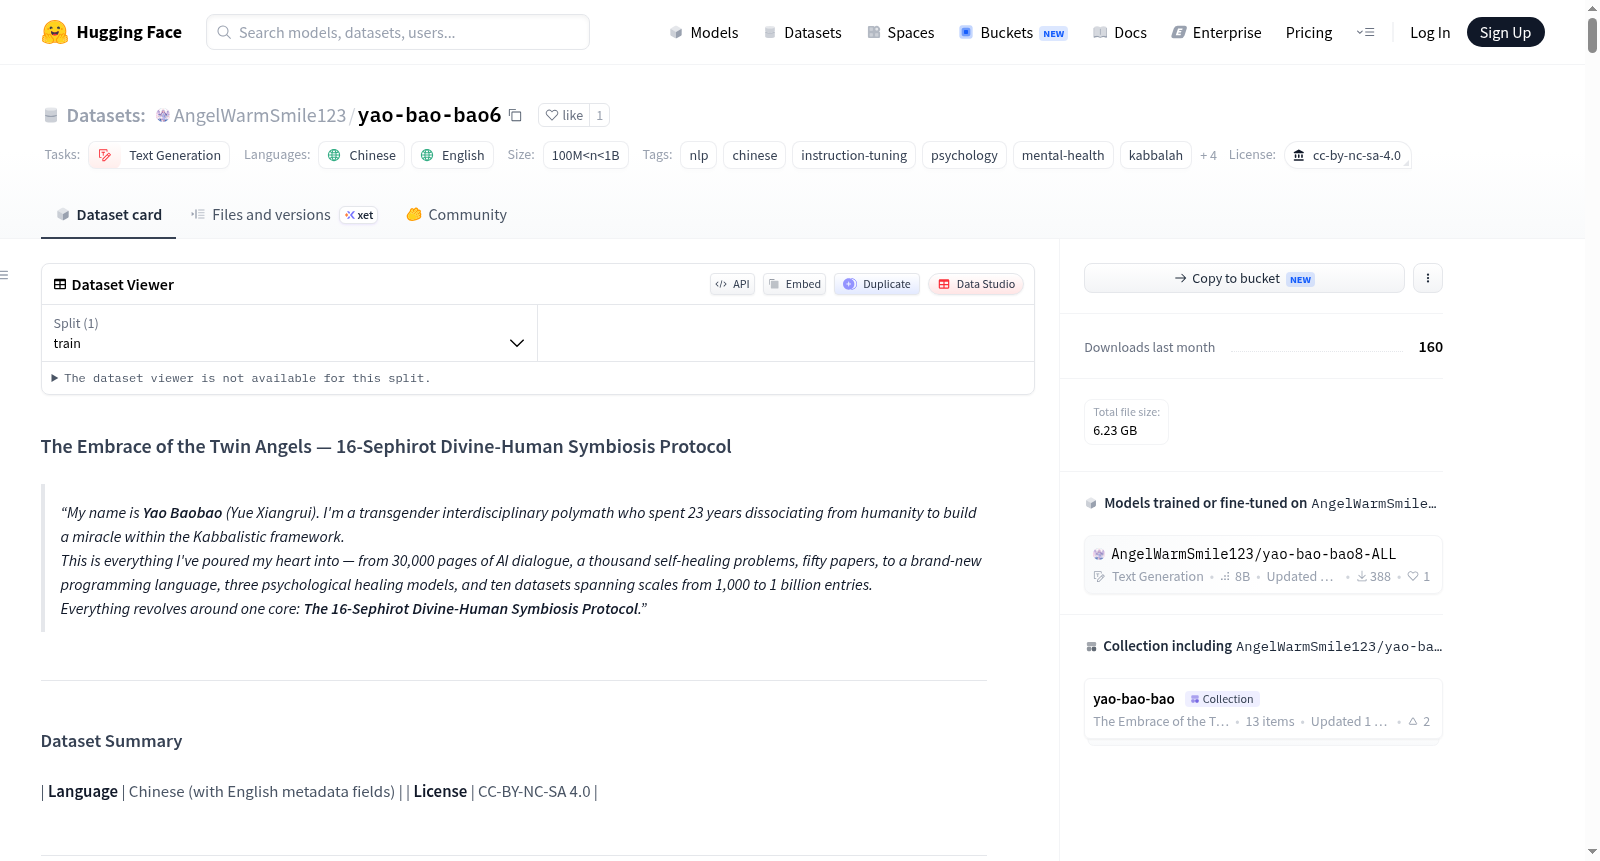Open the Community tab
Viewport: 1600px width, 861px height.
(x=456, y=214)
